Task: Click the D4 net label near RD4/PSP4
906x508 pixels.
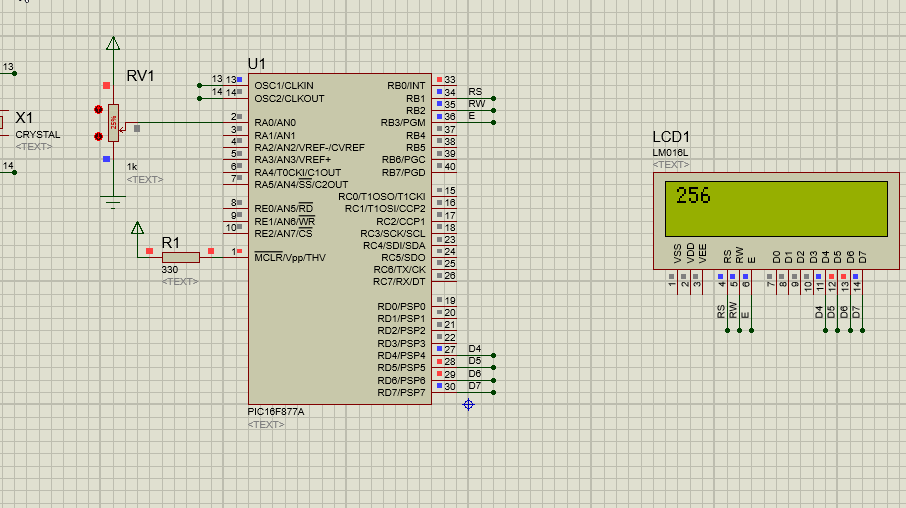Action: coord(475,348)
